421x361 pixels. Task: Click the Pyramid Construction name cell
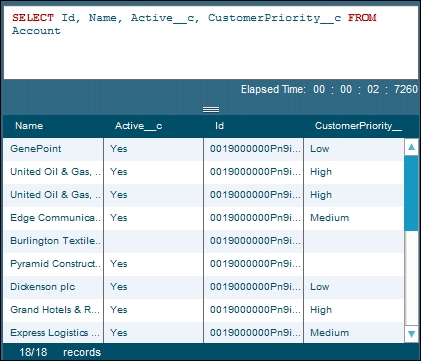pos(53,264)
